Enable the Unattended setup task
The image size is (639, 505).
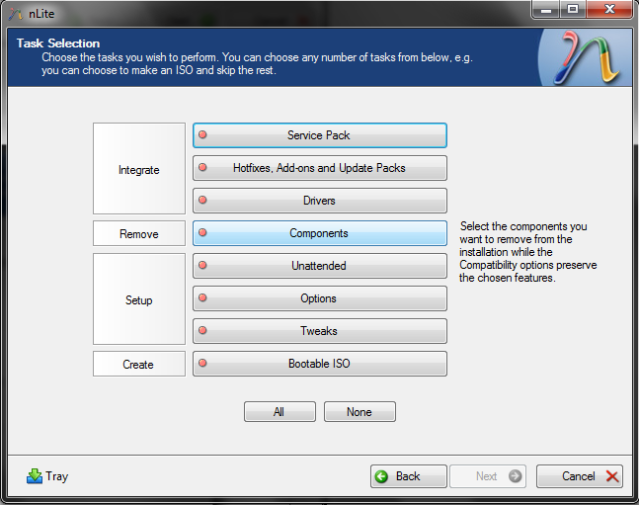point(320,266)
